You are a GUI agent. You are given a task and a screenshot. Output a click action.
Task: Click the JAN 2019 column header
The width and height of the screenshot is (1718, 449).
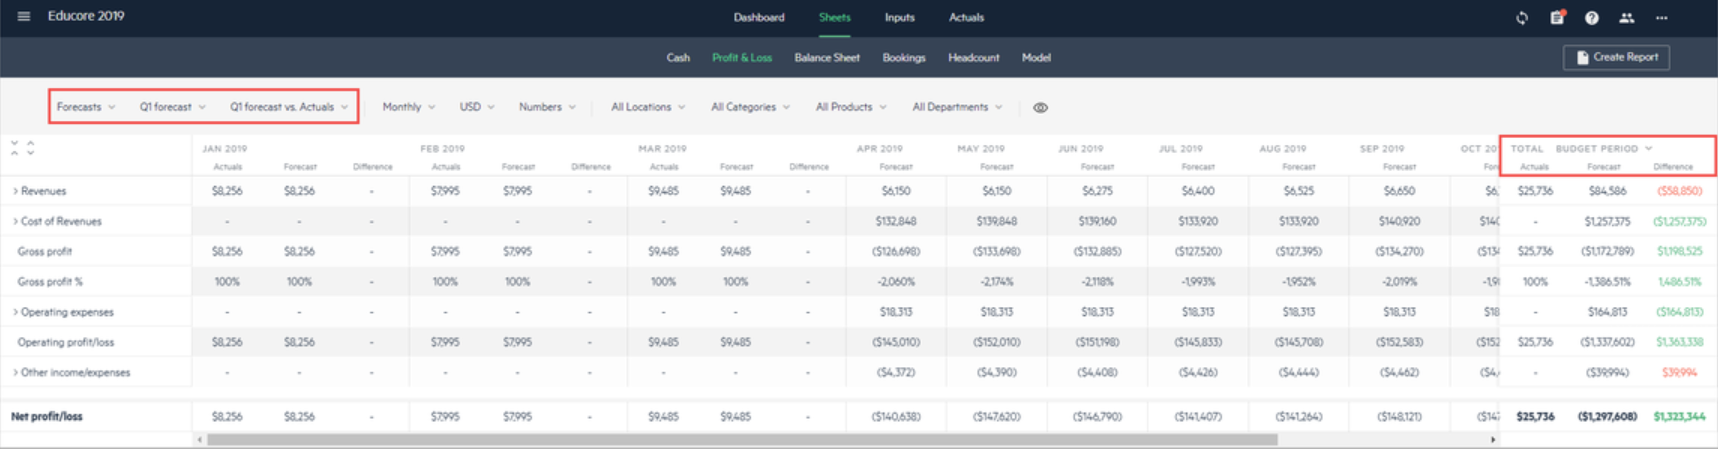click(x=224, y=148)
